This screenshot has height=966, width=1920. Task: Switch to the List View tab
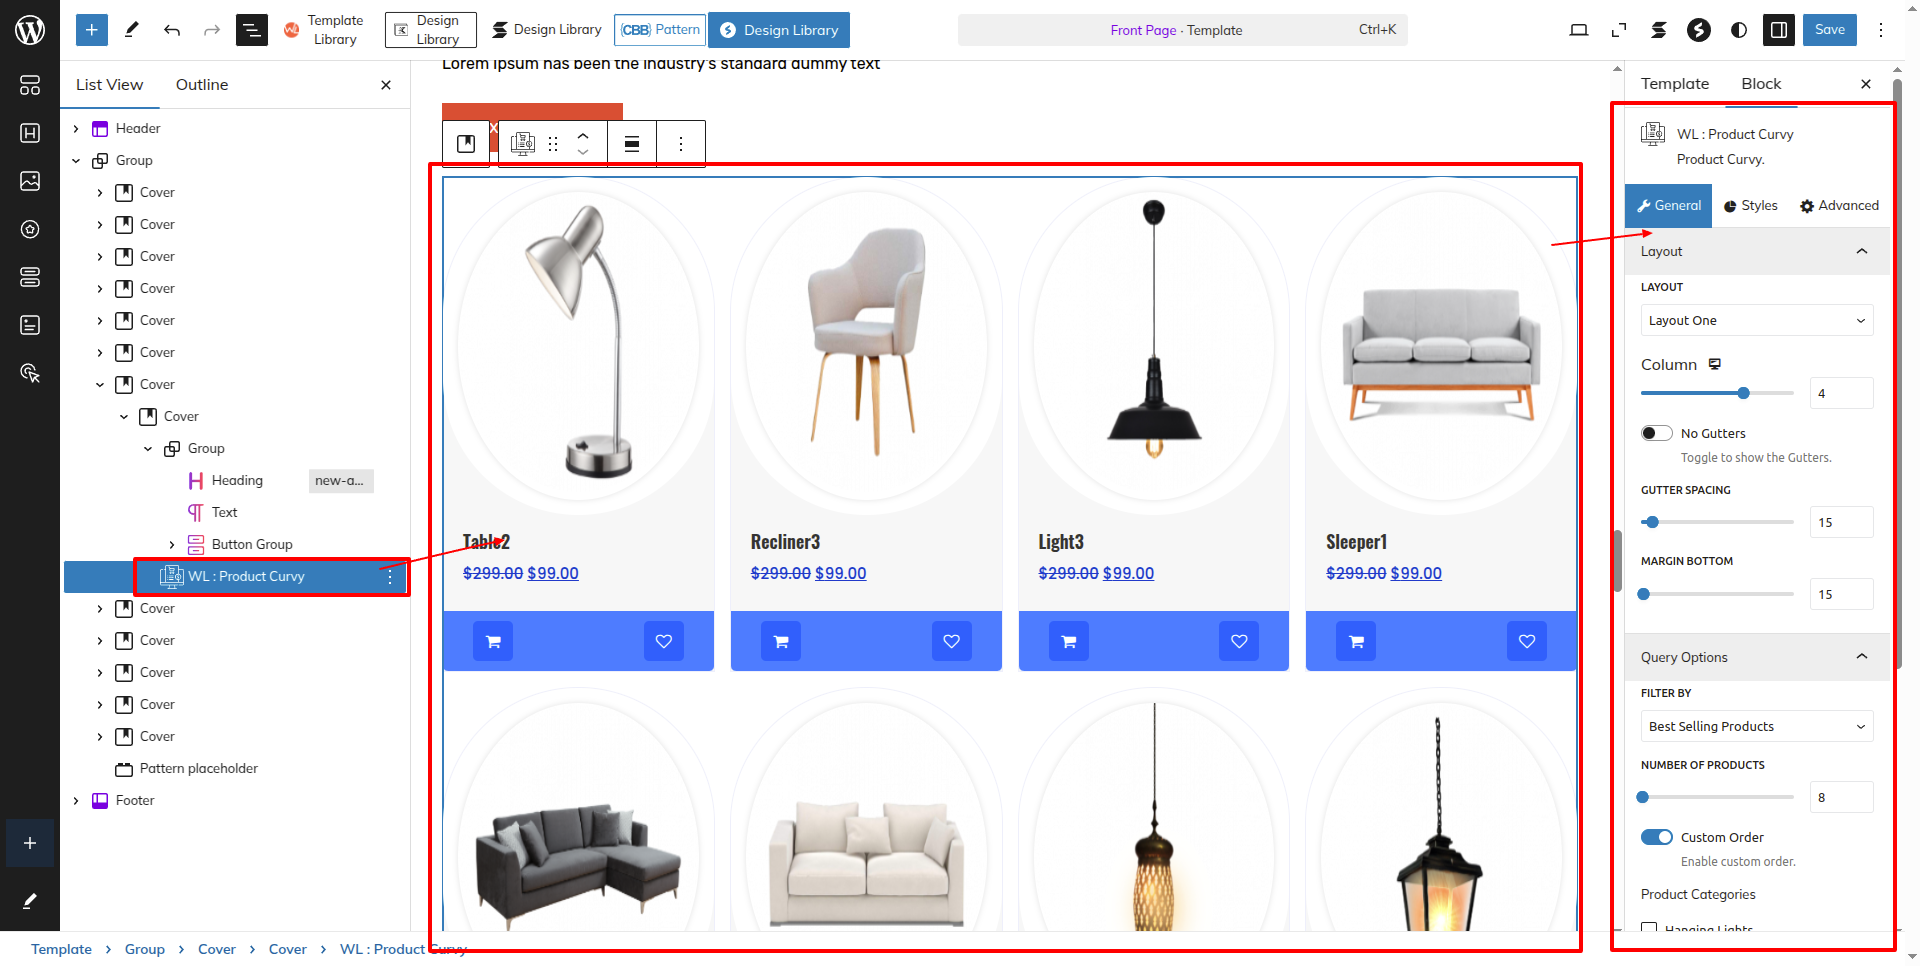pyautogui.click(x=109, y=85)
